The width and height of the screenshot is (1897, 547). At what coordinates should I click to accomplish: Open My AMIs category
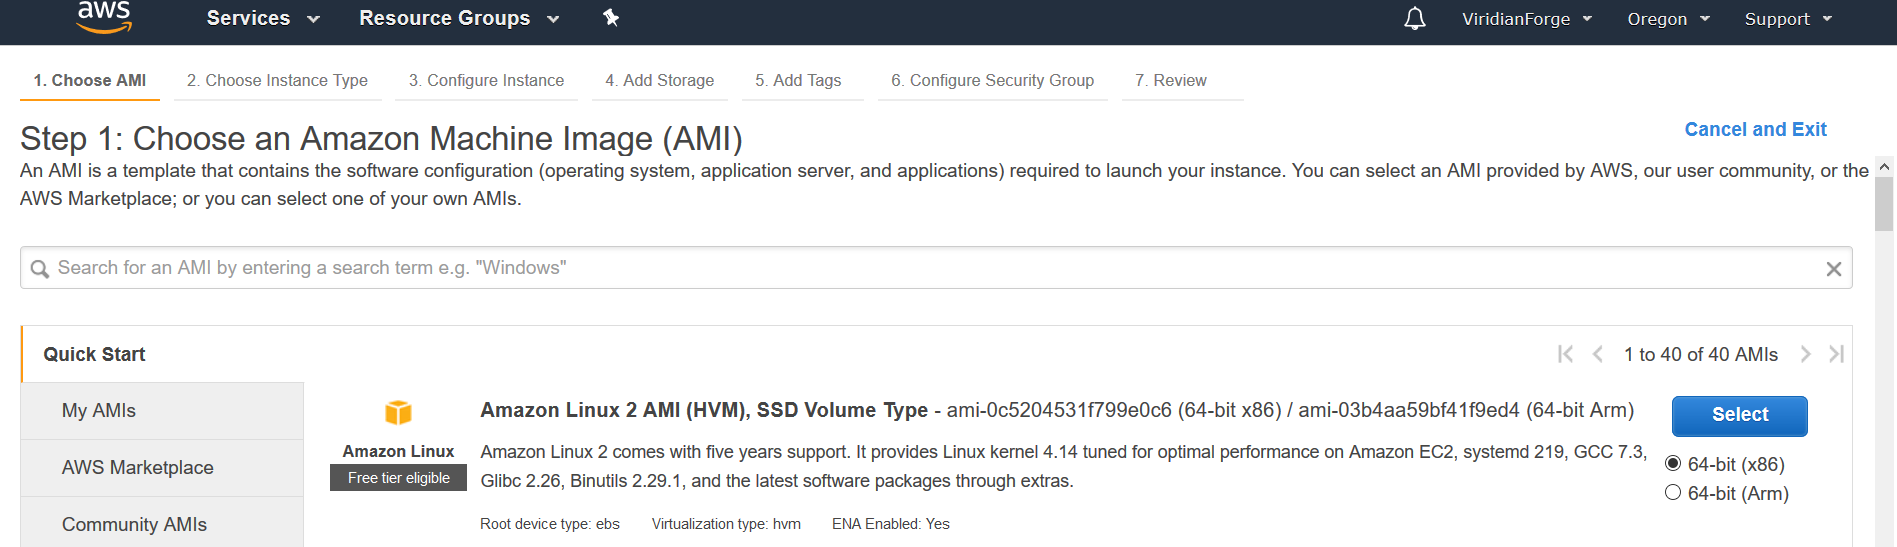click(162, 411)
